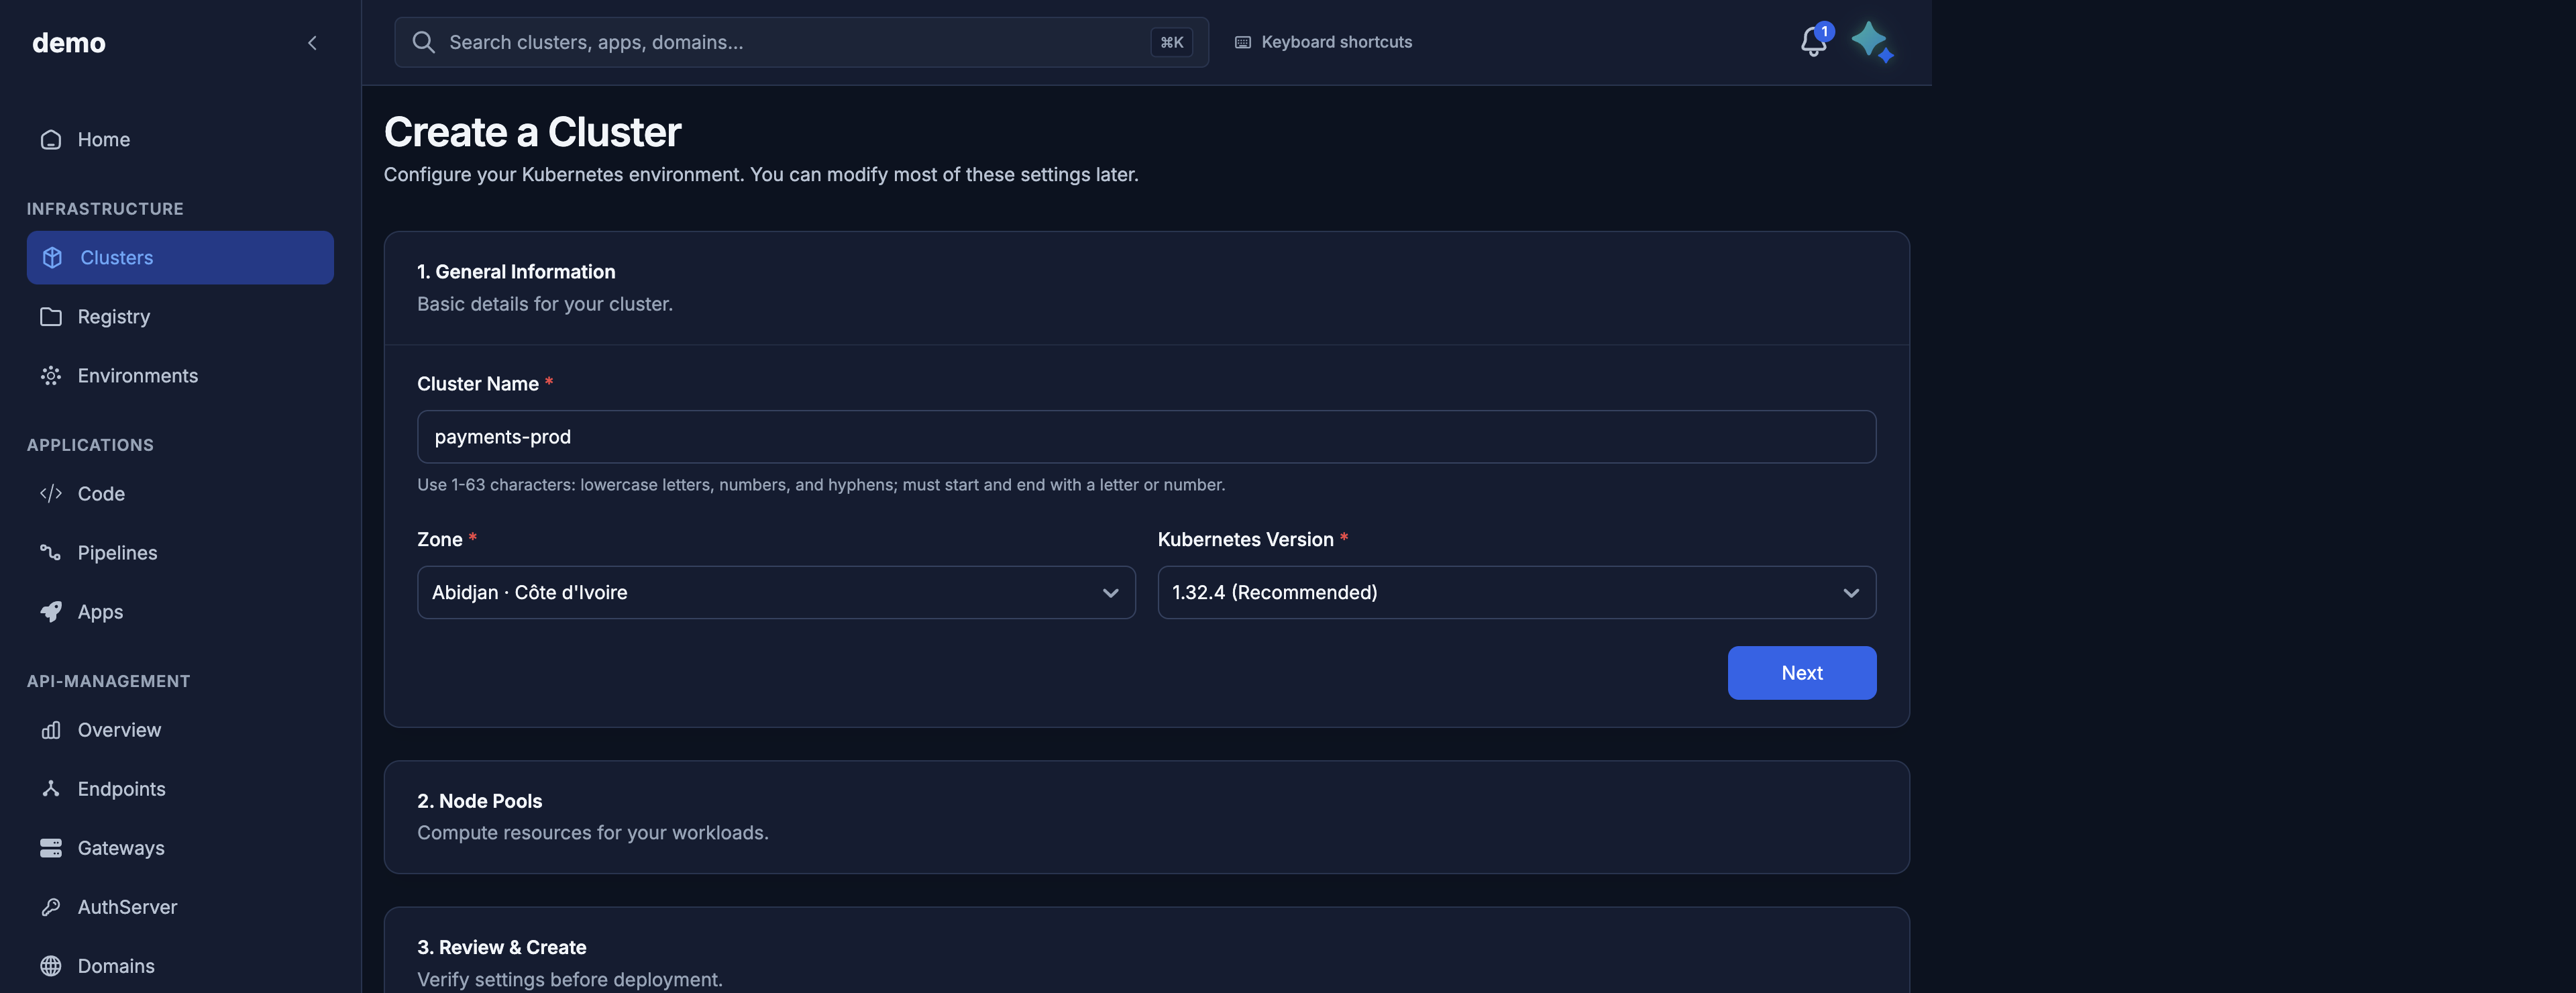Open the Zone dropdown
The height and width of the screenshot is (993, 2576).
[776, 593]
